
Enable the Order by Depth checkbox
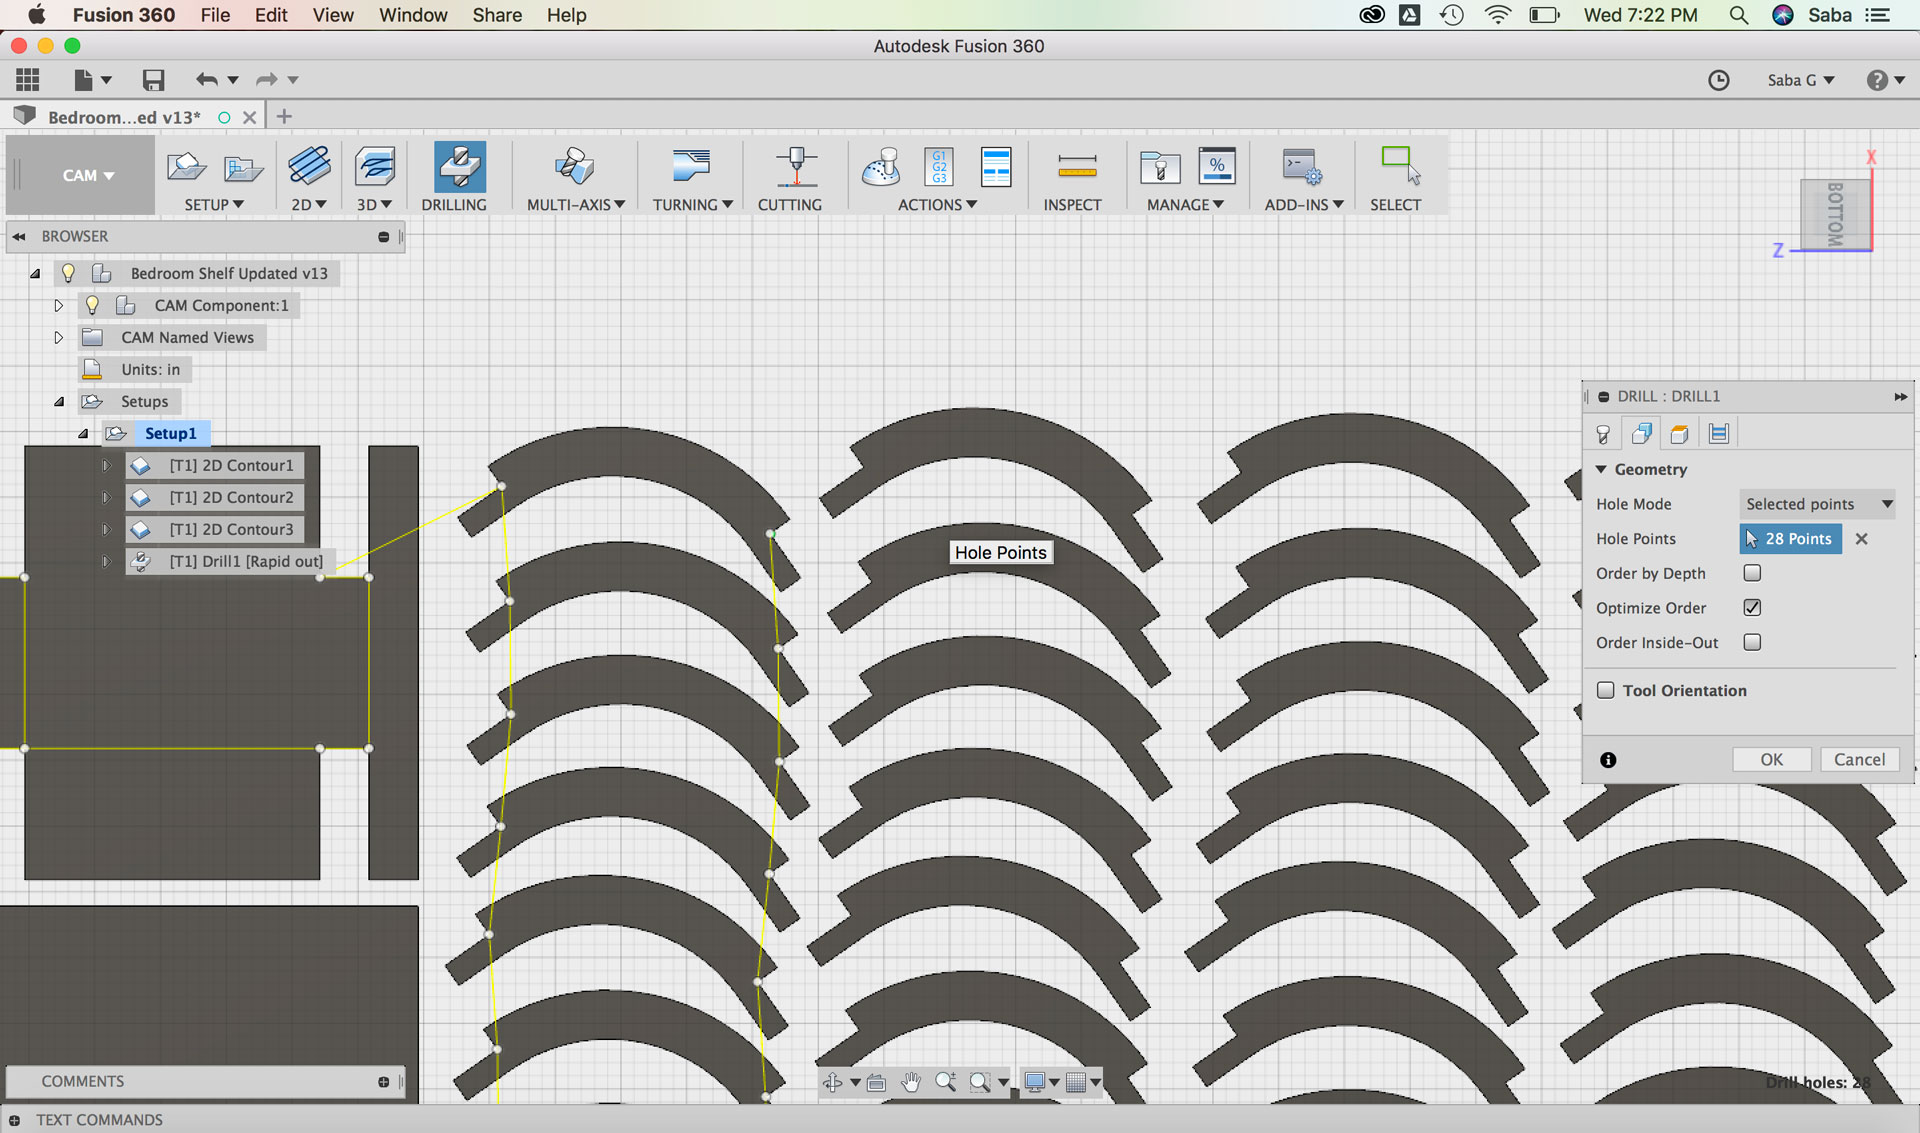(1752, 573)
